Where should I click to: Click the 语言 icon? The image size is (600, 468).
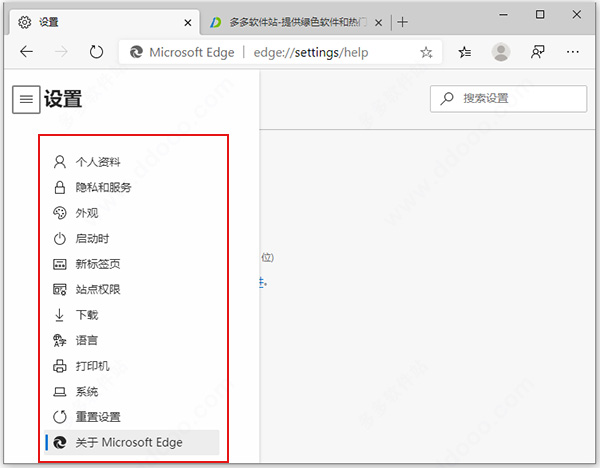pyautogui.click(x=59, y=340)
